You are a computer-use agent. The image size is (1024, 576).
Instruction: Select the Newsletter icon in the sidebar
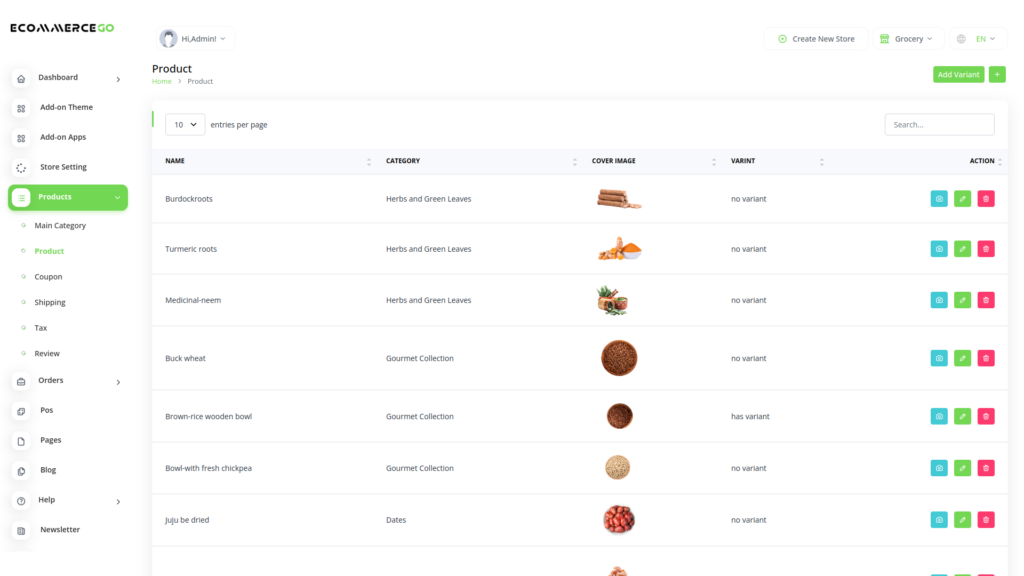point(20,529)
